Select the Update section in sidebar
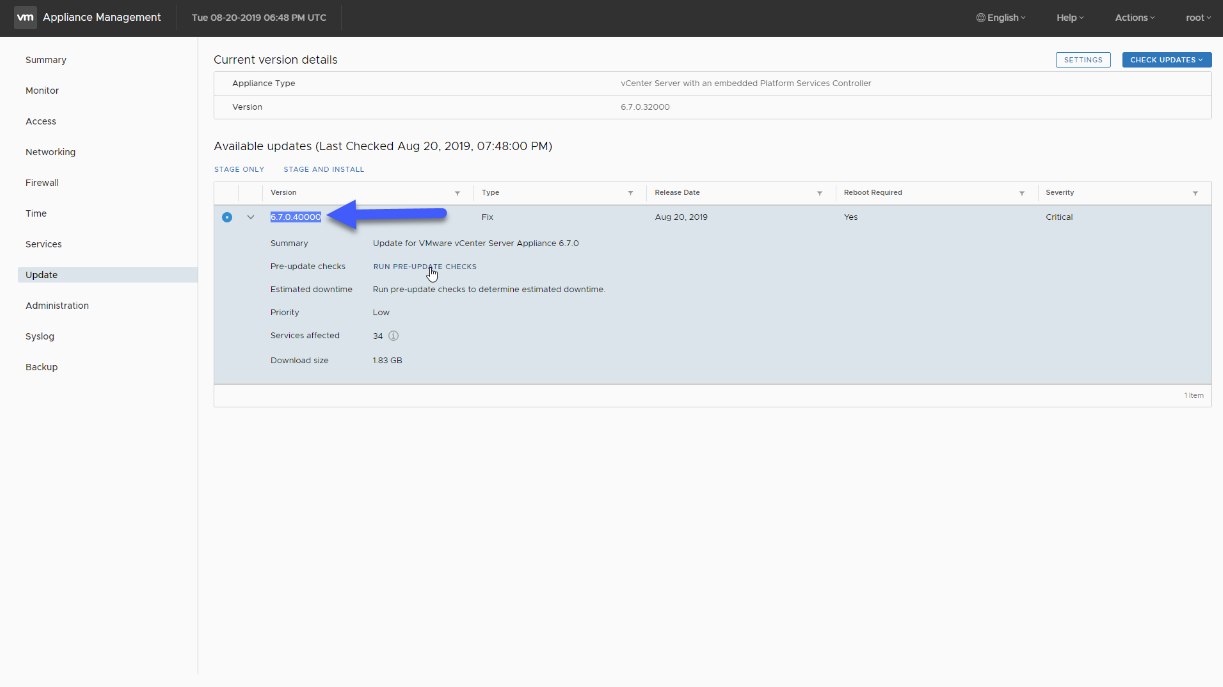1223x687 pixels. pyautogui.click(x=108, y=275)
